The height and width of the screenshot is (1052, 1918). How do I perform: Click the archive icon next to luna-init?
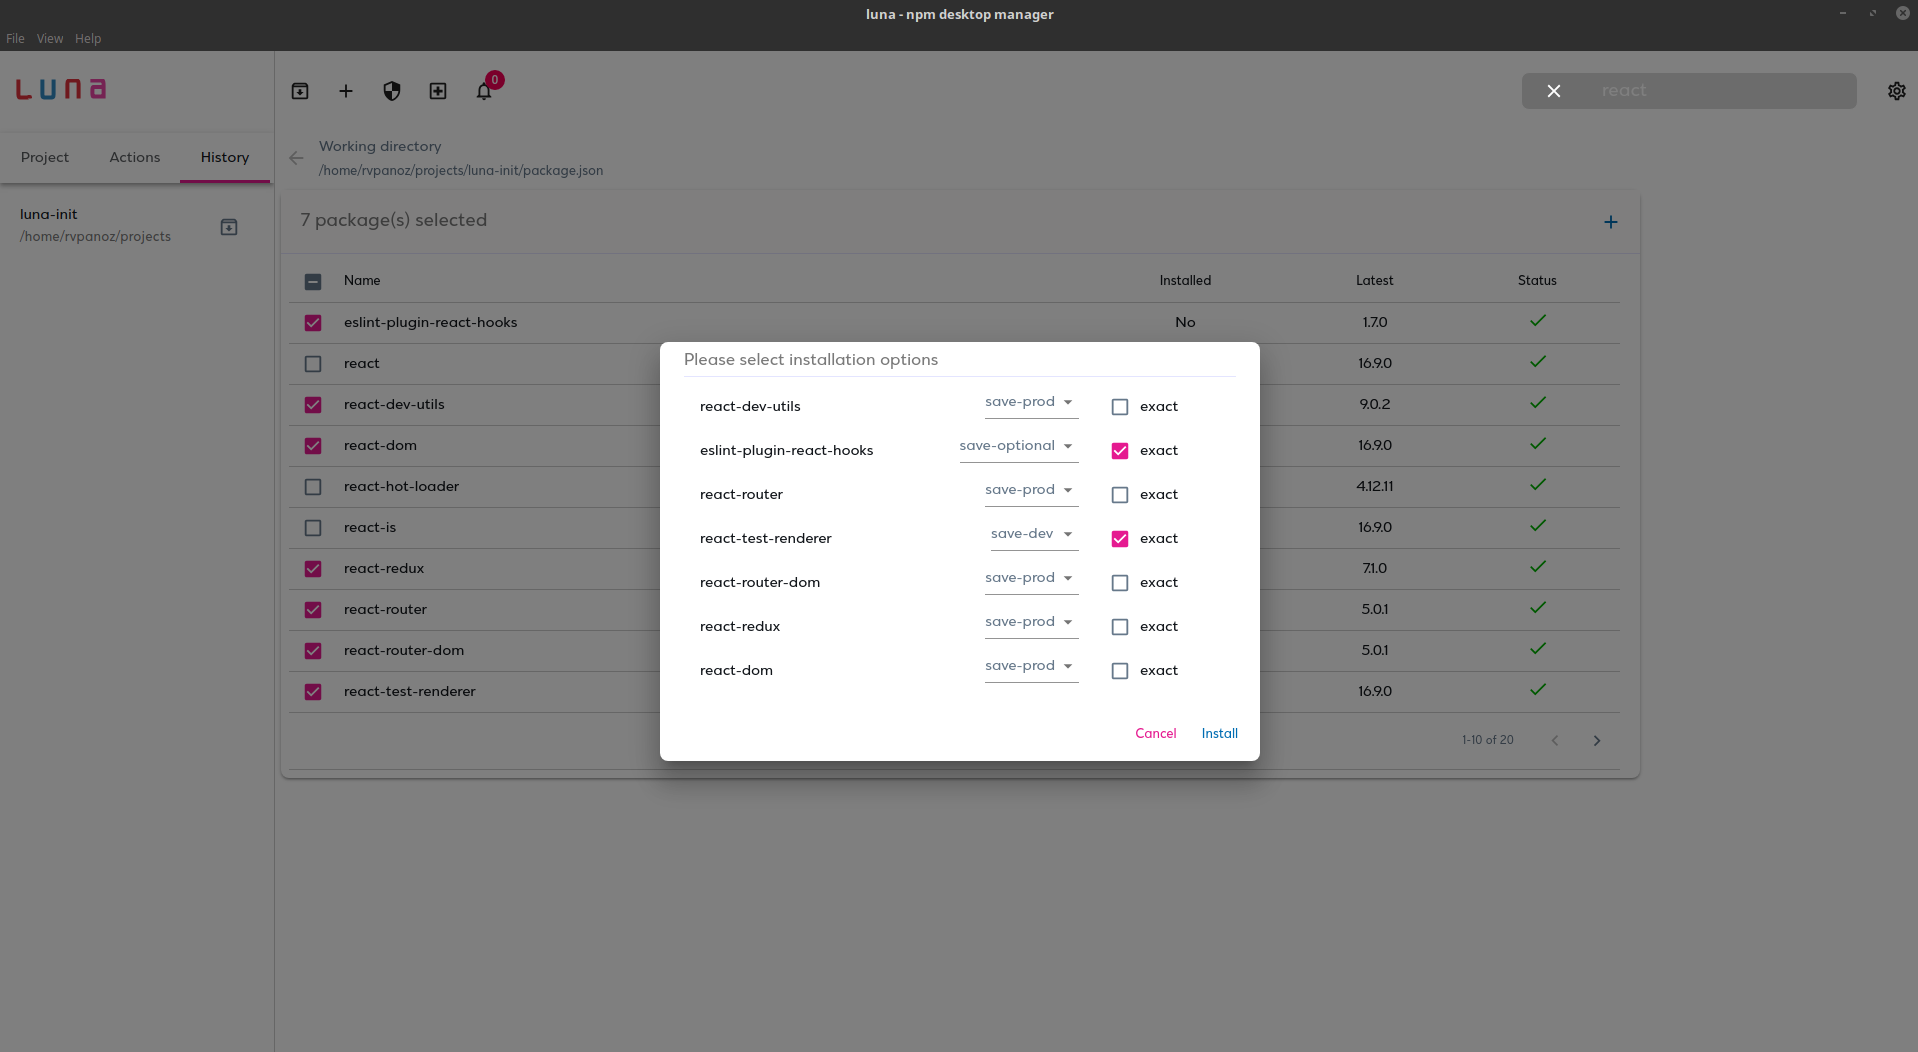229,227
